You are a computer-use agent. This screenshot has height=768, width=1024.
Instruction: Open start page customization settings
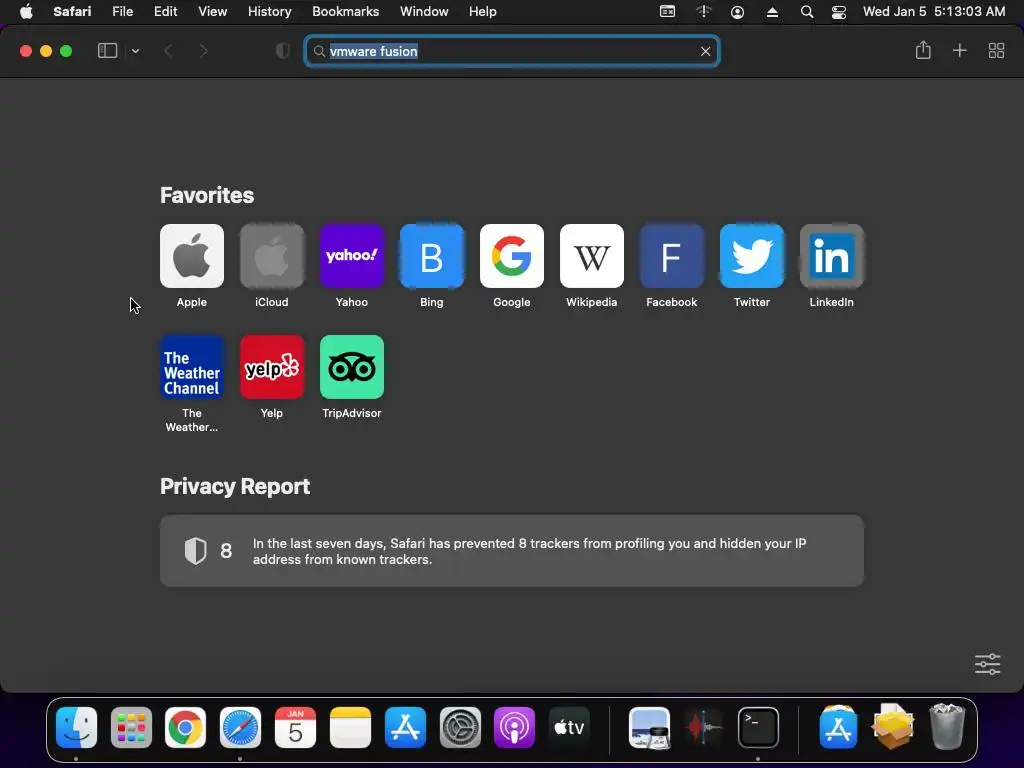click(x=987, y=664)
